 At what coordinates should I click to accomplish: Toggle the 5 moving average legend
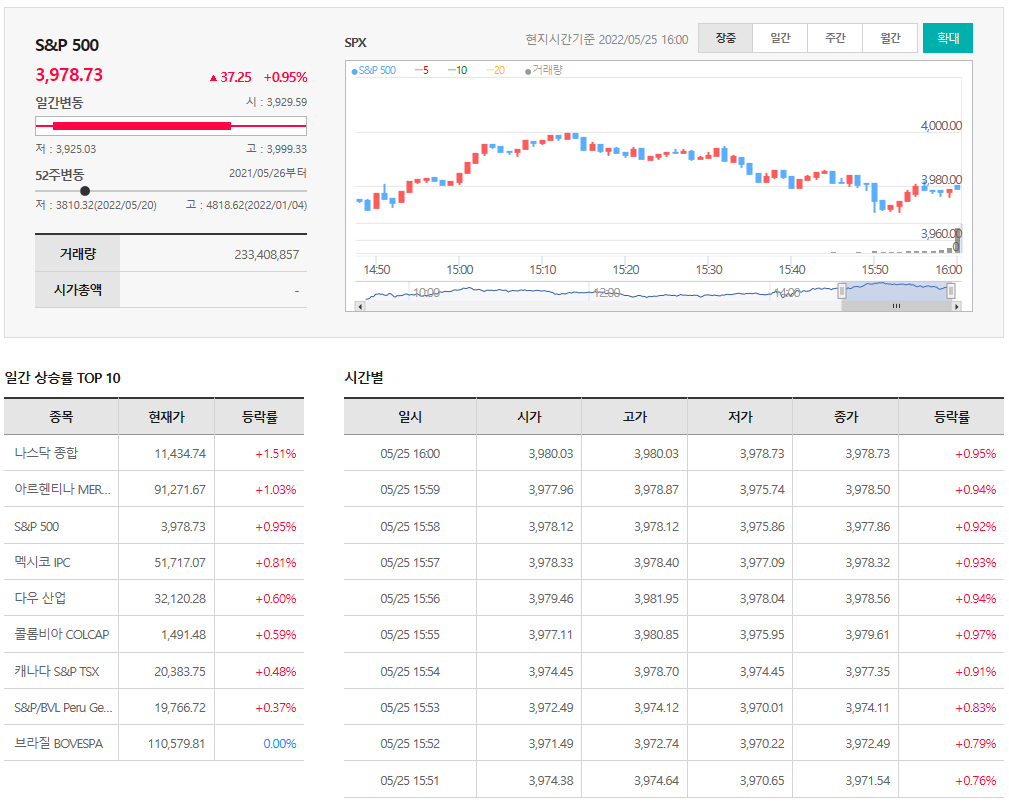421,70
